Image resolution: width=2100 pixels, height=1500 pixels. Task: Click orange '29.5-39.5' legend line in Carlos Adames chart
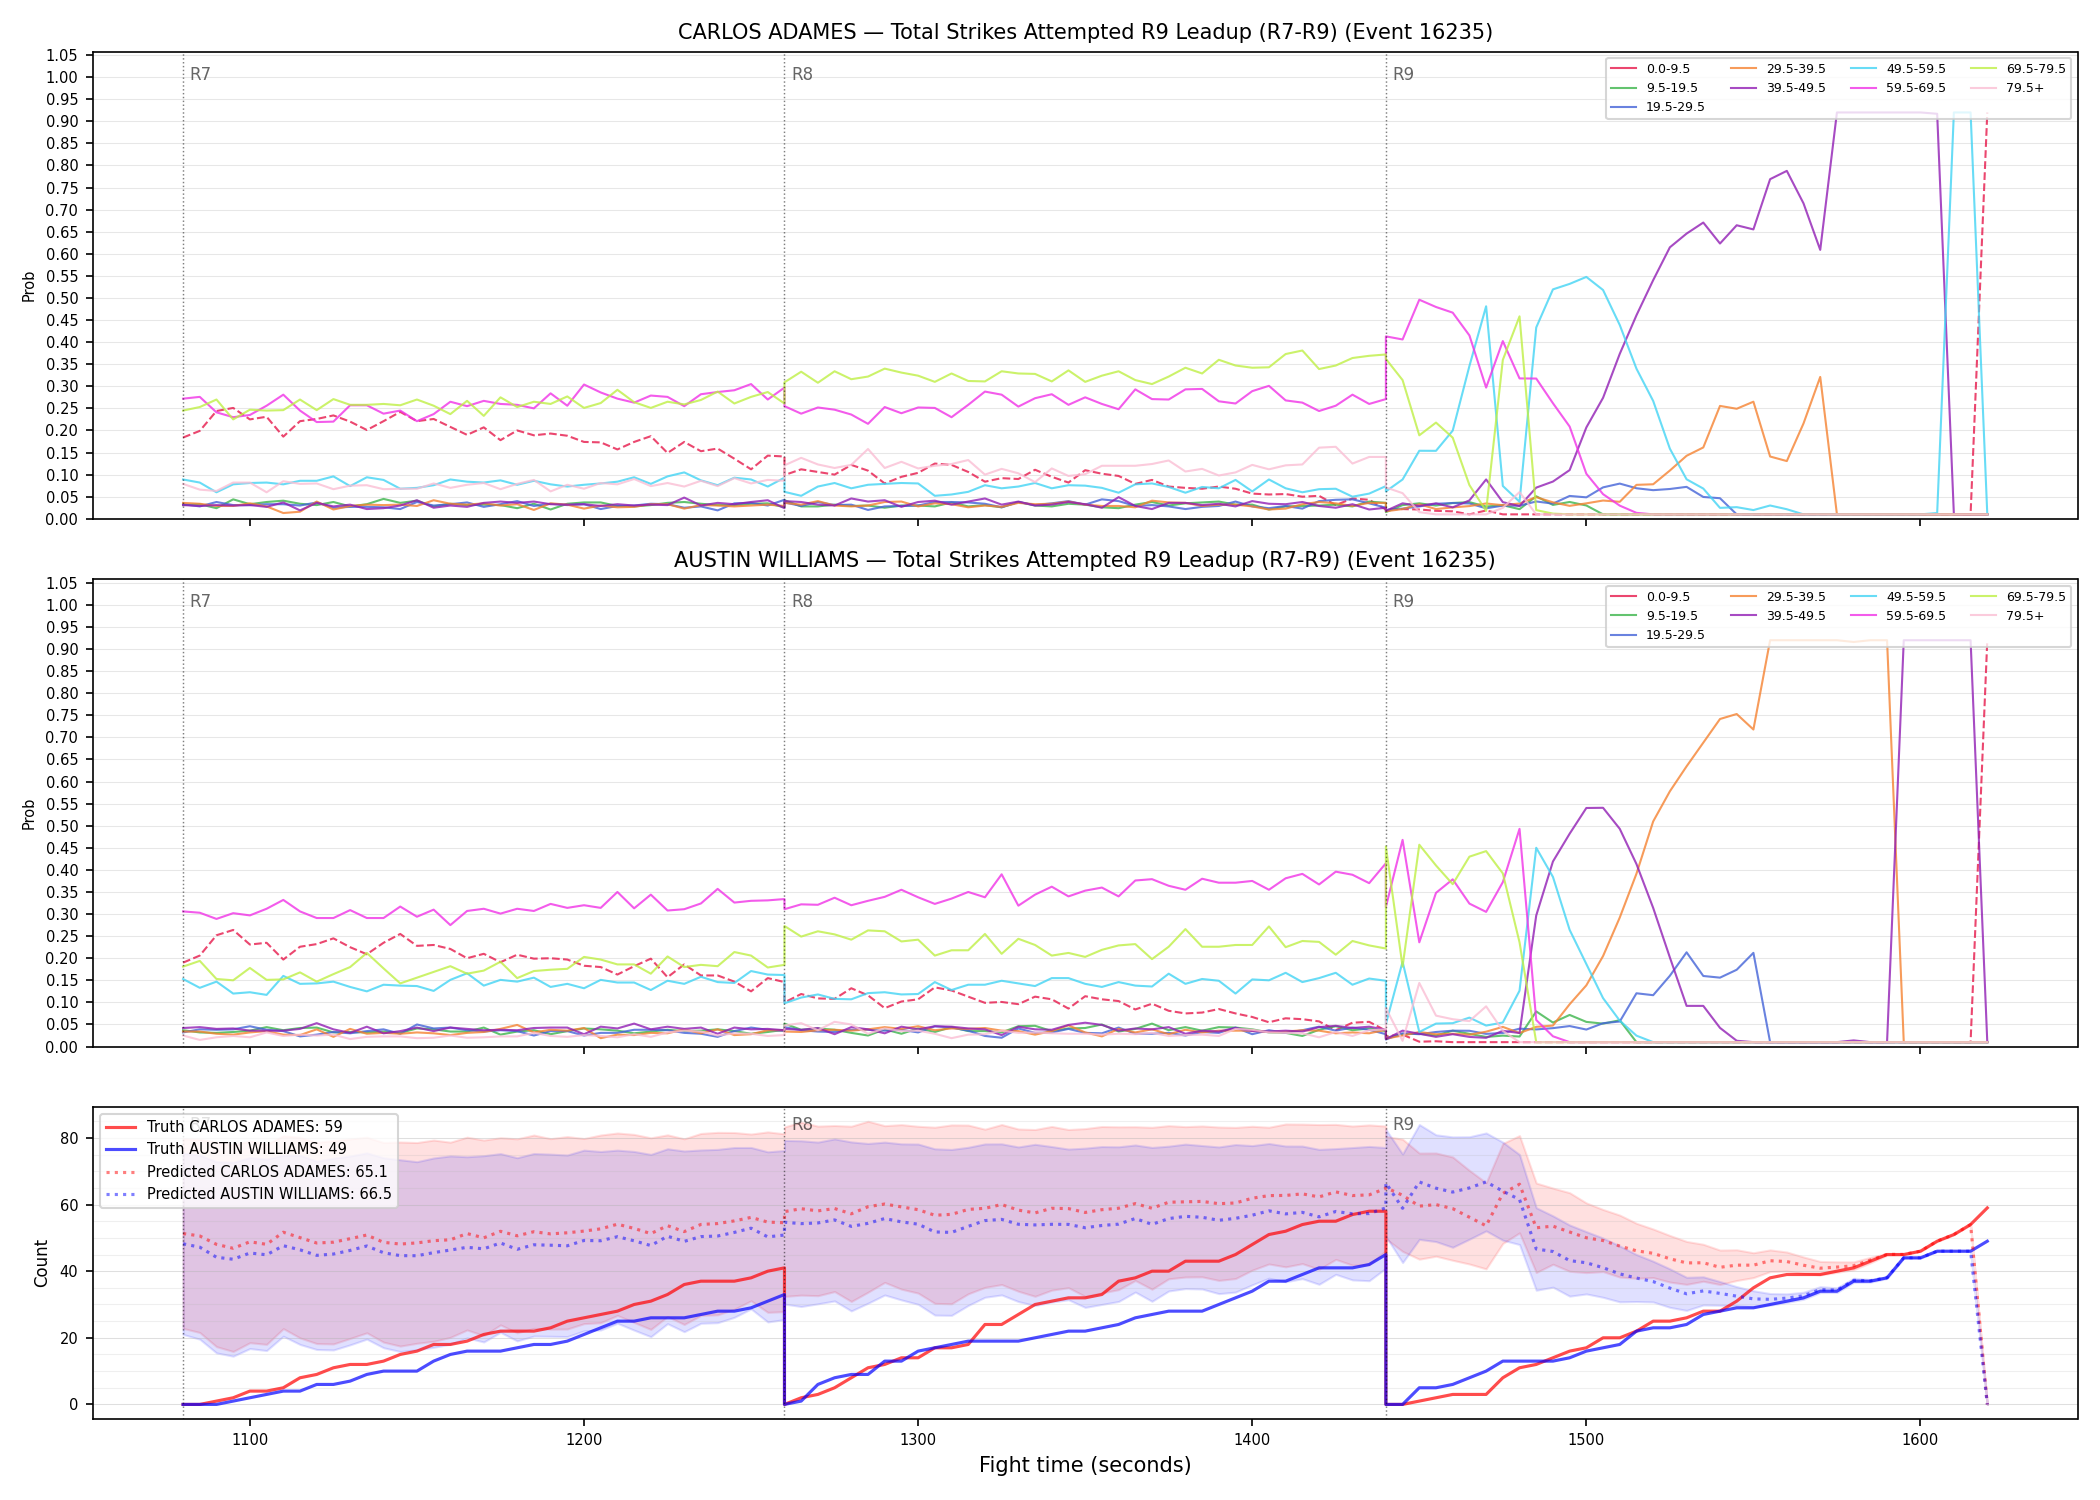[x=1743, y=69]
